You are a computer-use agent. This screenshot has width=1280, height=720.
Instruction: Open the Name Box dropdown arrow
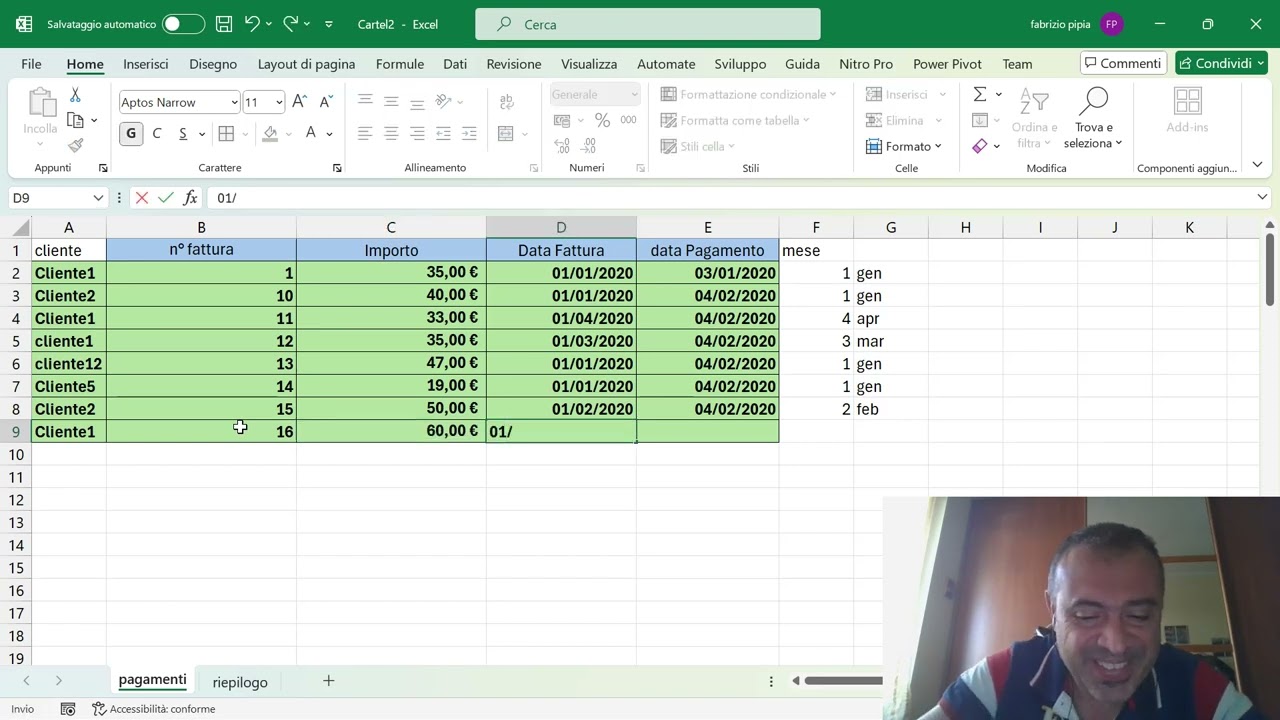point(97,198)
